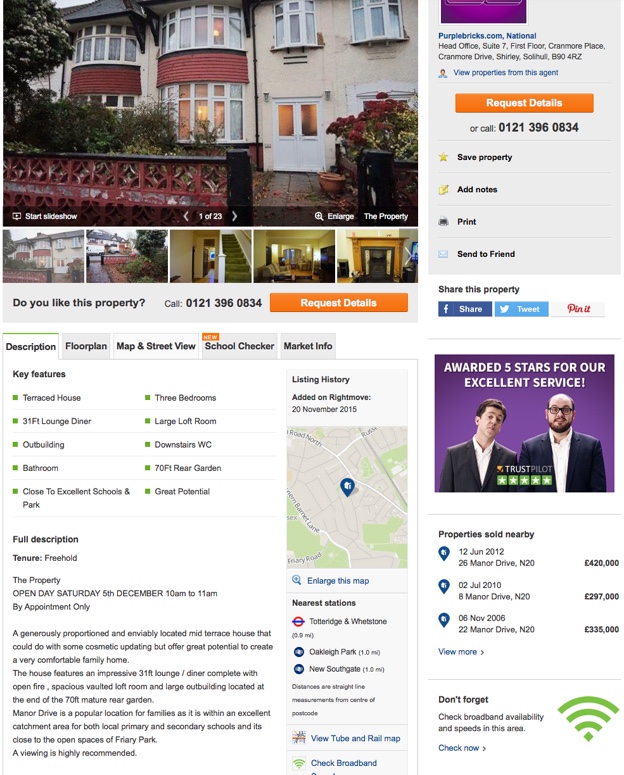Click the property pin on the map

point(347,487)
